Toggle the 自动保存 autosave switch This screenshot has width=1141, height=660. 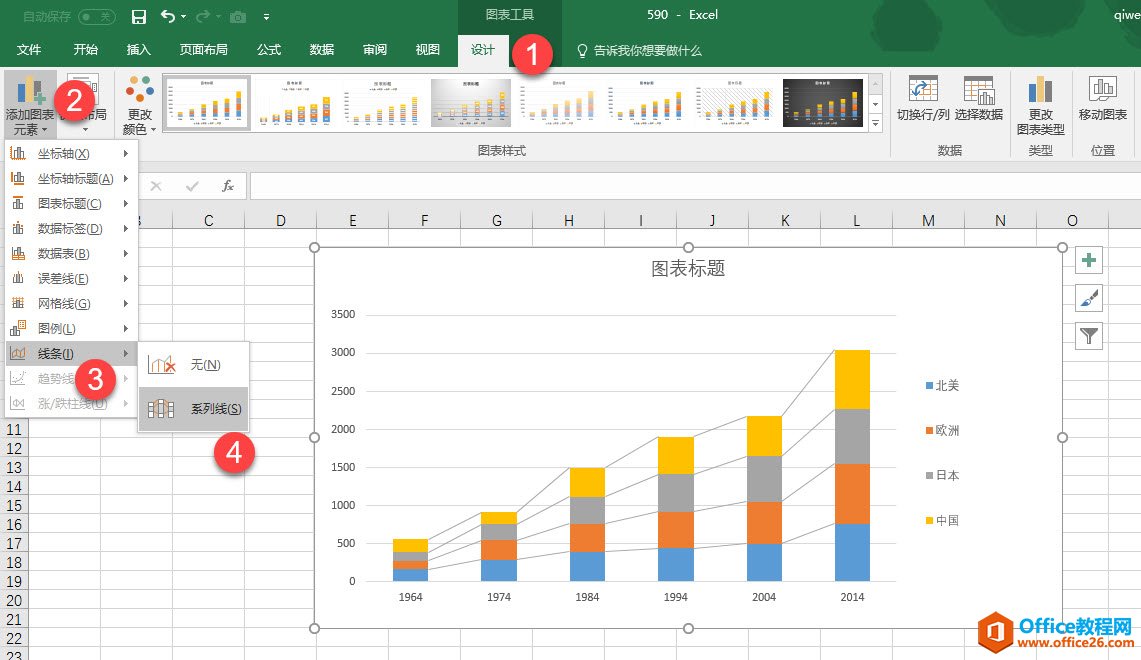(x=96, y=17)
